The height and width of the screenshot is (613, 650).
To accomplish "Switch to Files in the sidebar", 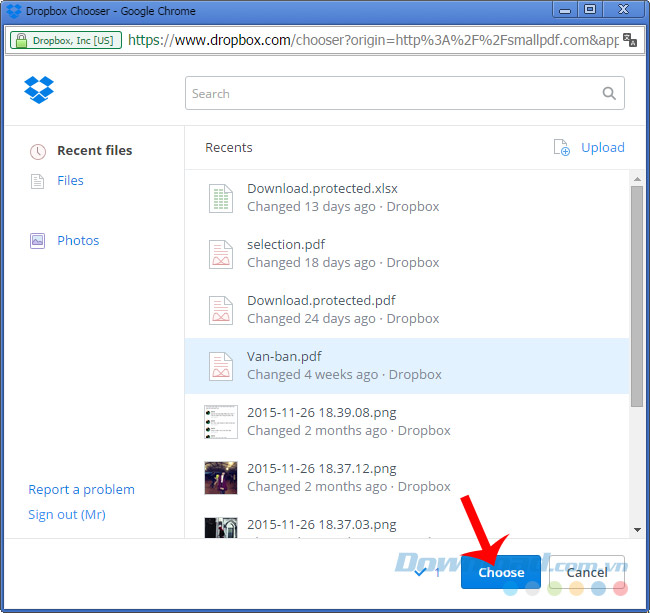I will tap(70, 181).
